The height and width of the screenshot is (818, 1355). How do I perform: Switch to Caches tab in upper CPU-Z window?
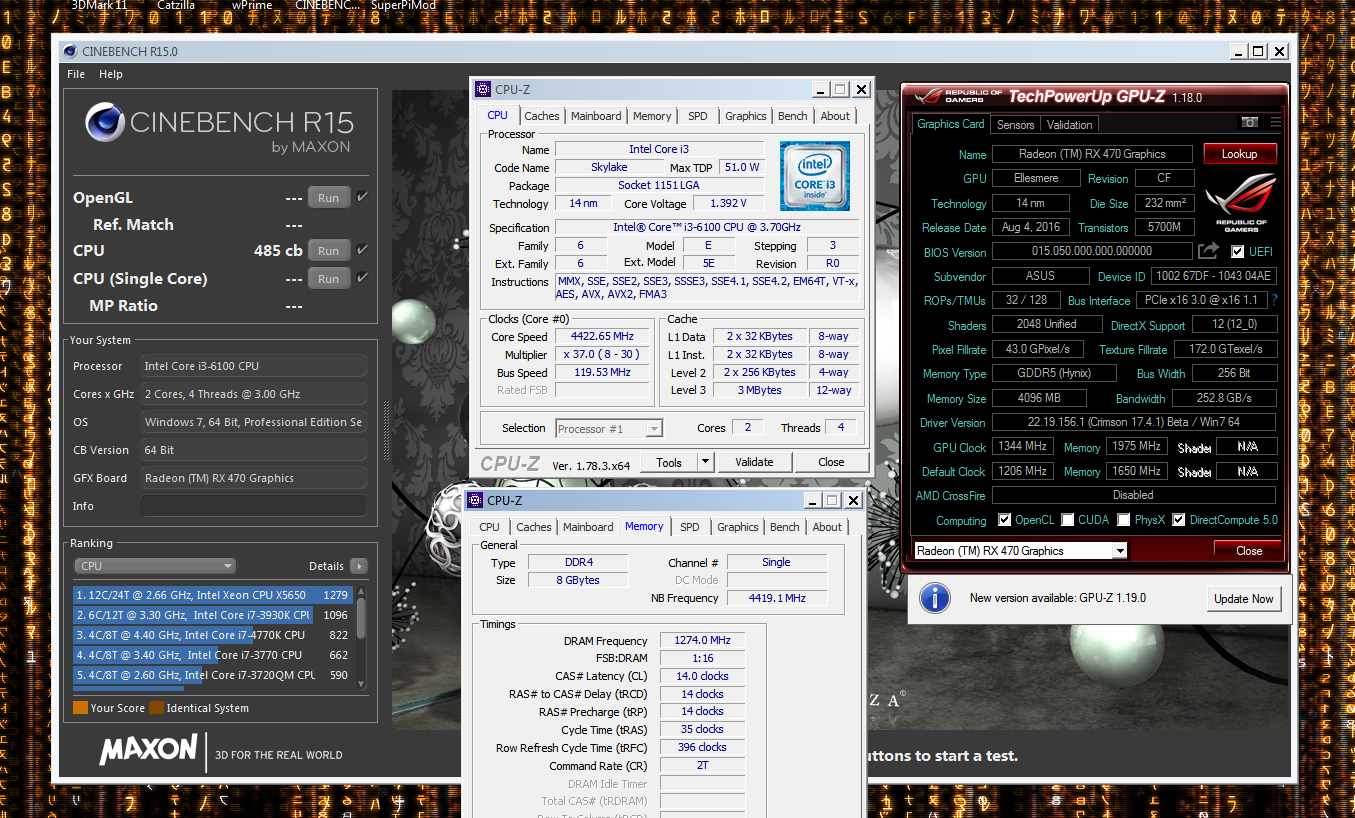coord(542,116)
